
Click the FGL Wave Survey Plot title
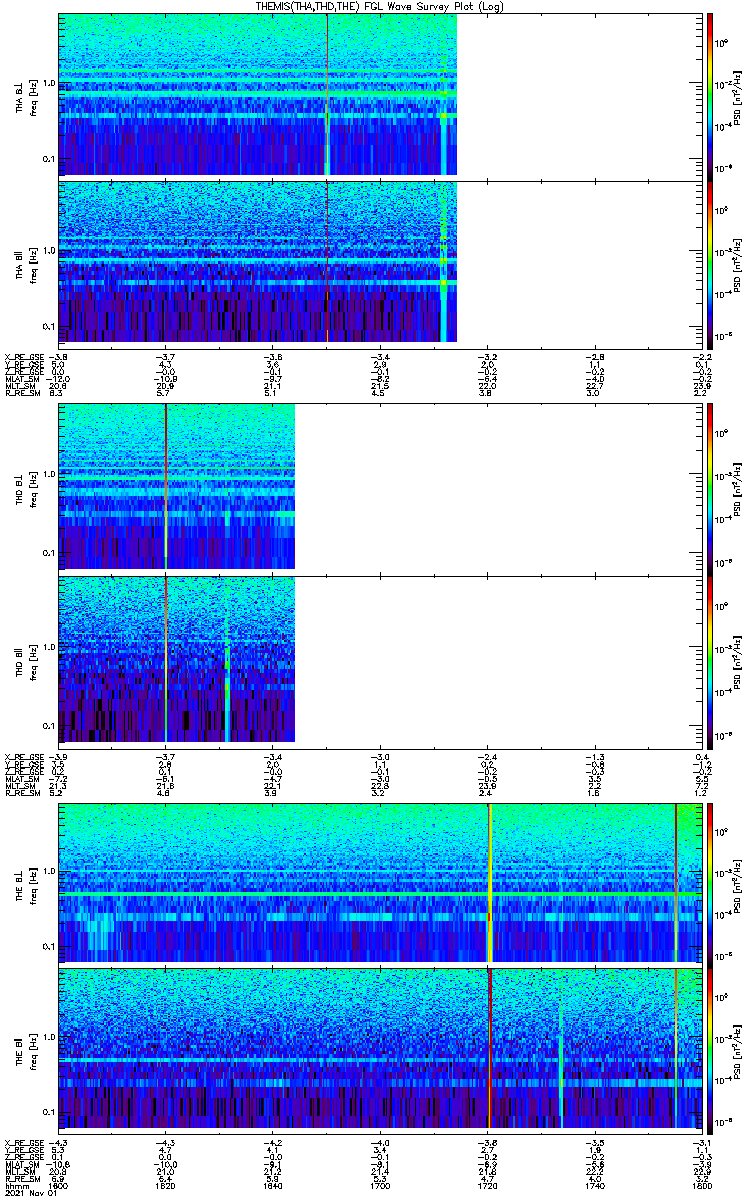click(378, 6)
